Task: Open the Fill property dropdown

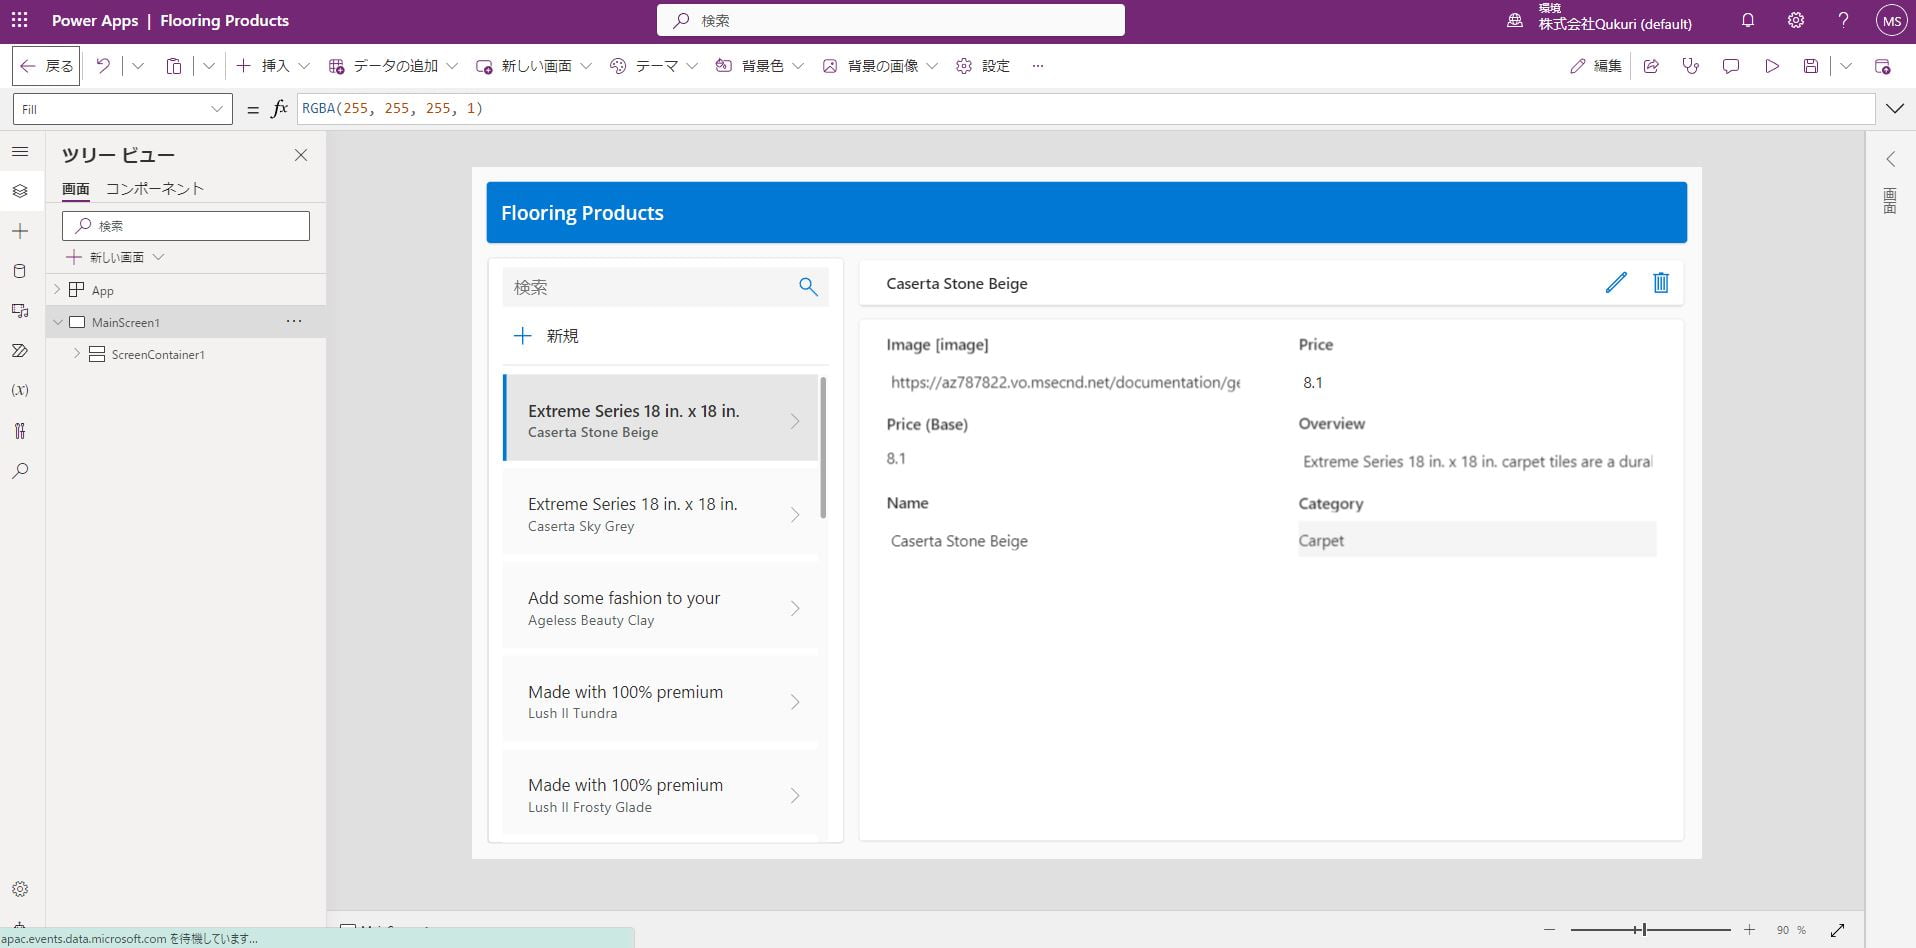Action: [x=122, y=109]
